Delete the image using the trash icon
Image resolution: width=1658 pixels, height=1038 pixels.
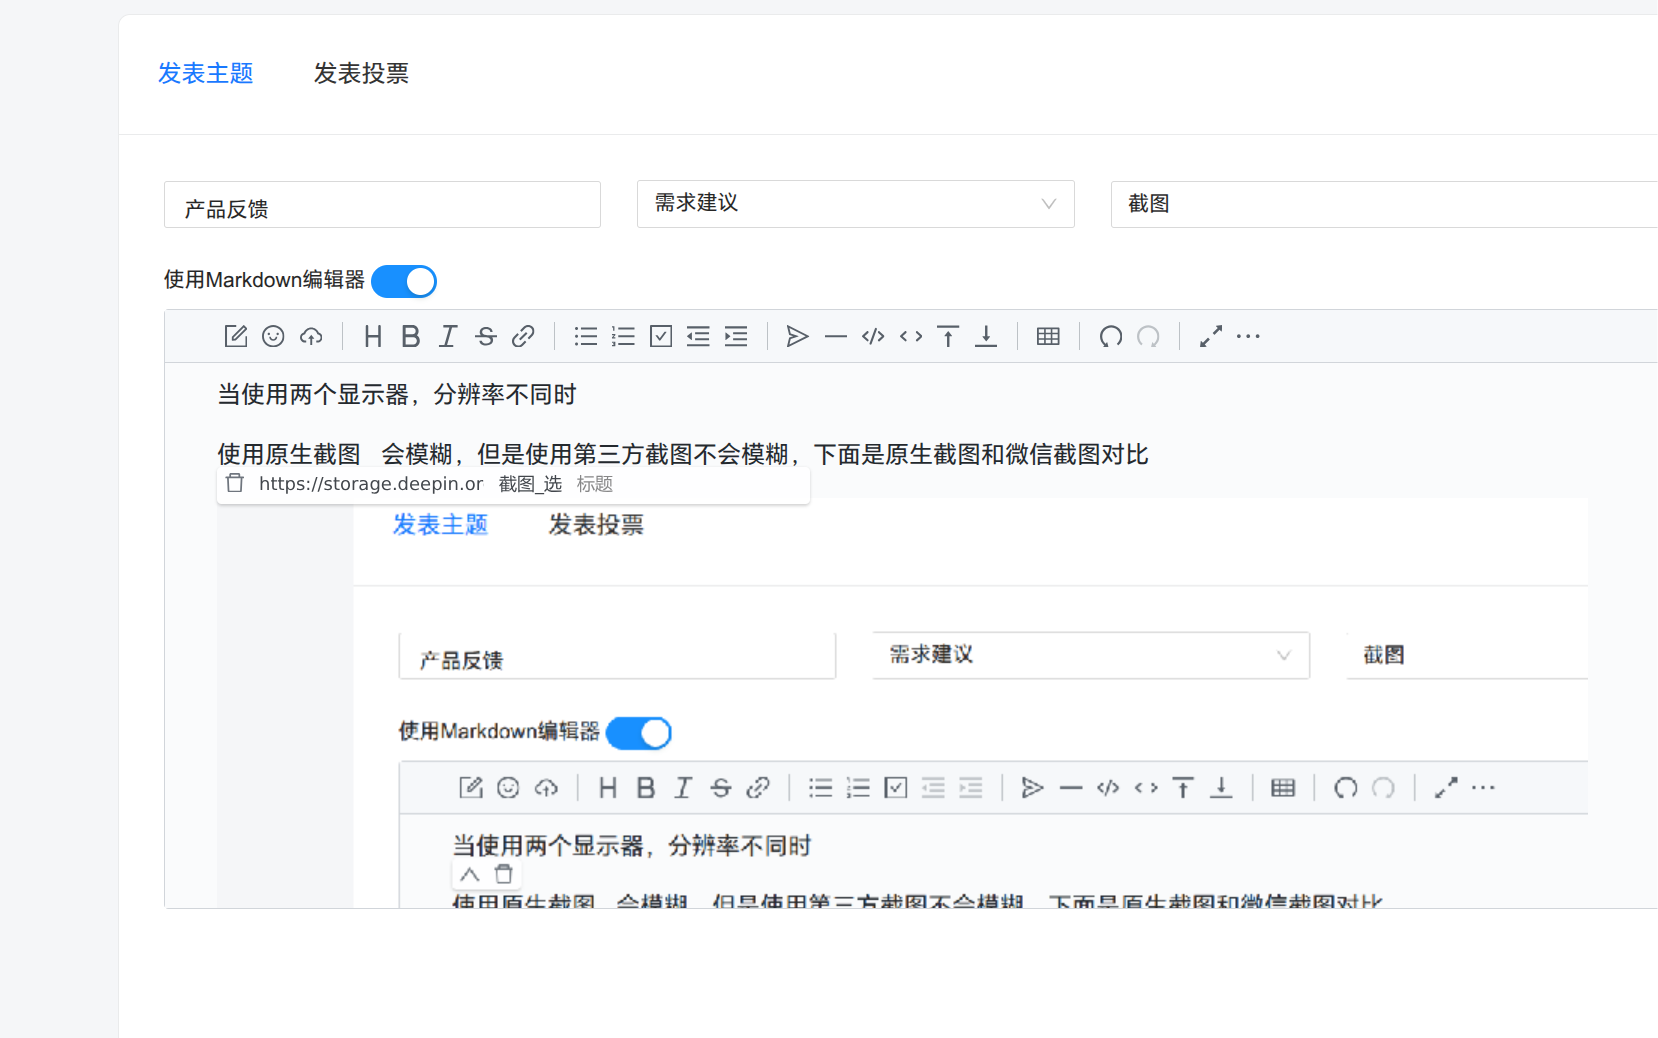(x=235, y=483)
